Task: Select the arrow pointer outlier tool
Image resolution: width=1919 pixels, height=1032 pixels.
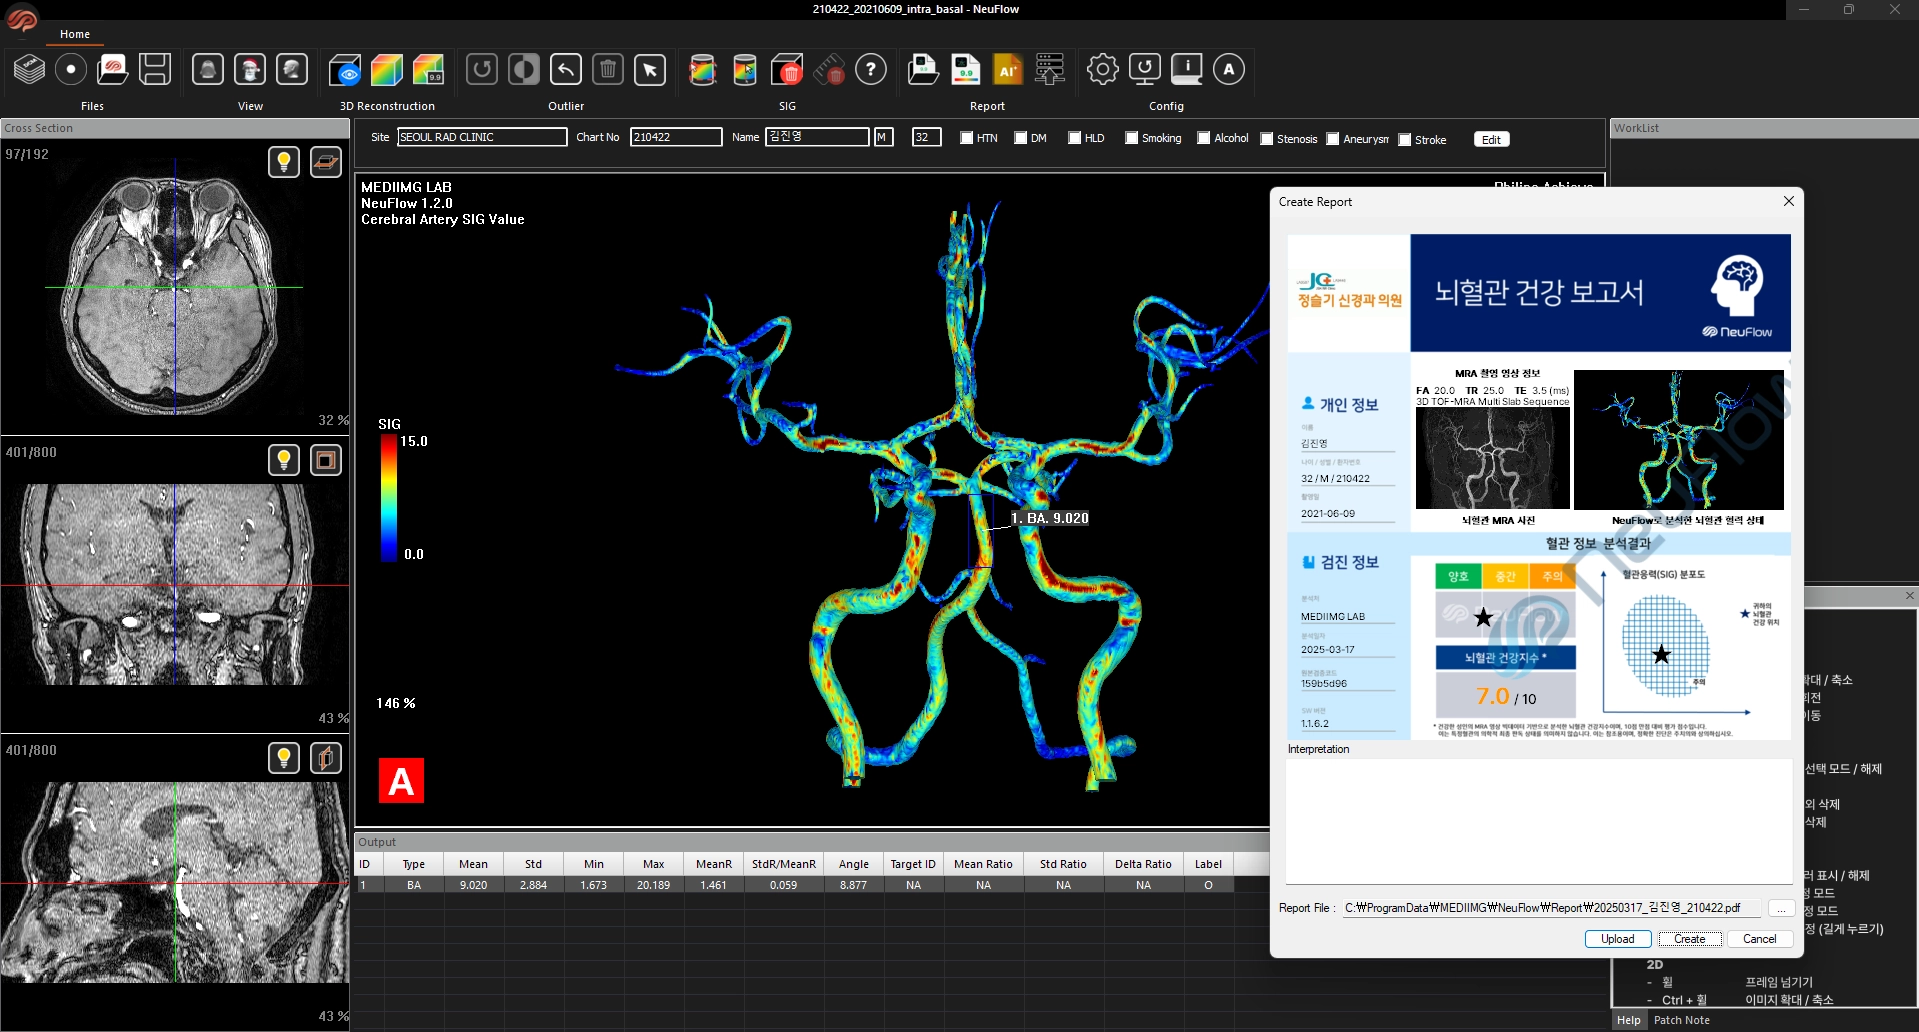Action: [650, 70]
